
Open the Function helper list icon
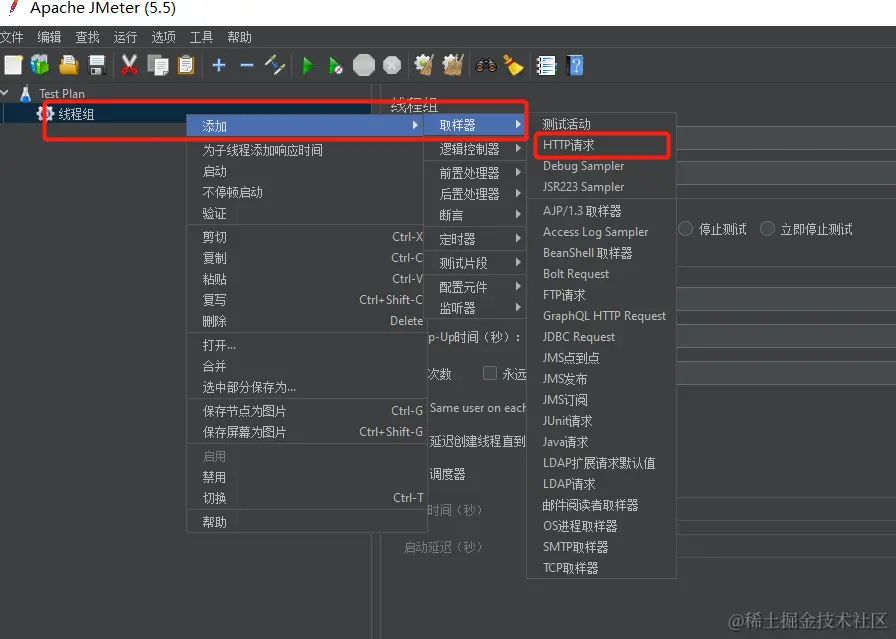(546, 65)
